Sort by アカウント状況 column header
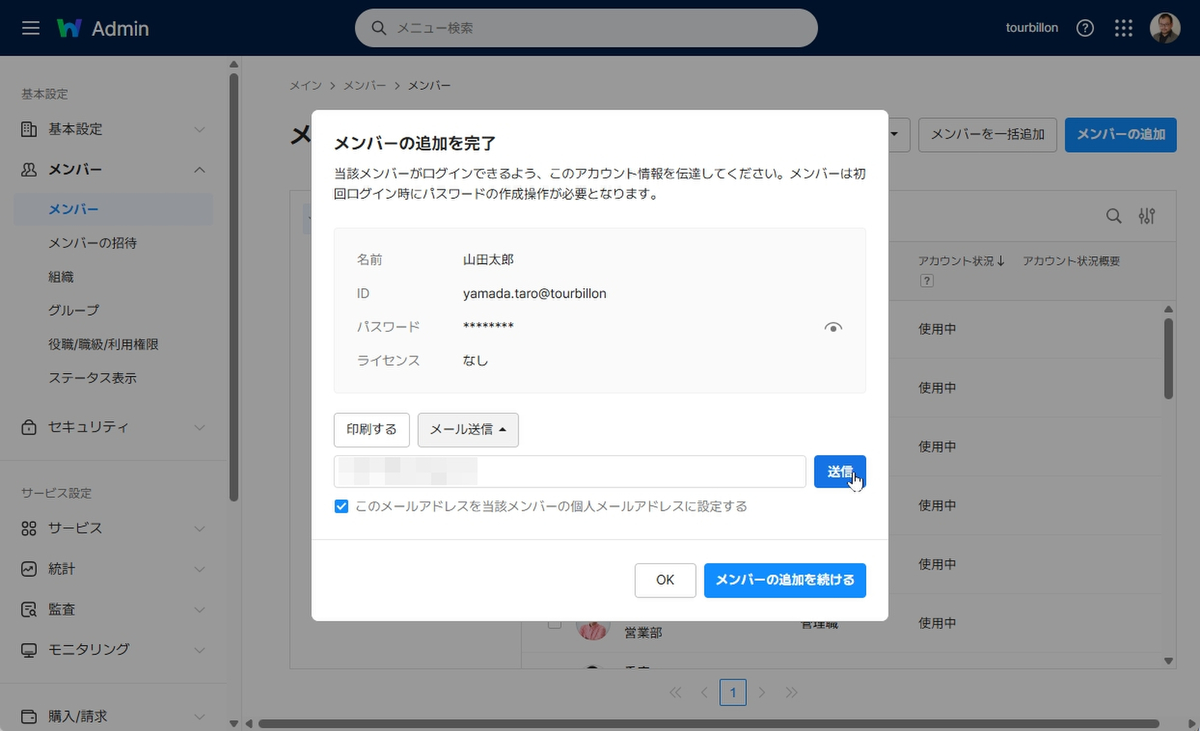Screen dimensions: 1200x731 coord(962,261)
